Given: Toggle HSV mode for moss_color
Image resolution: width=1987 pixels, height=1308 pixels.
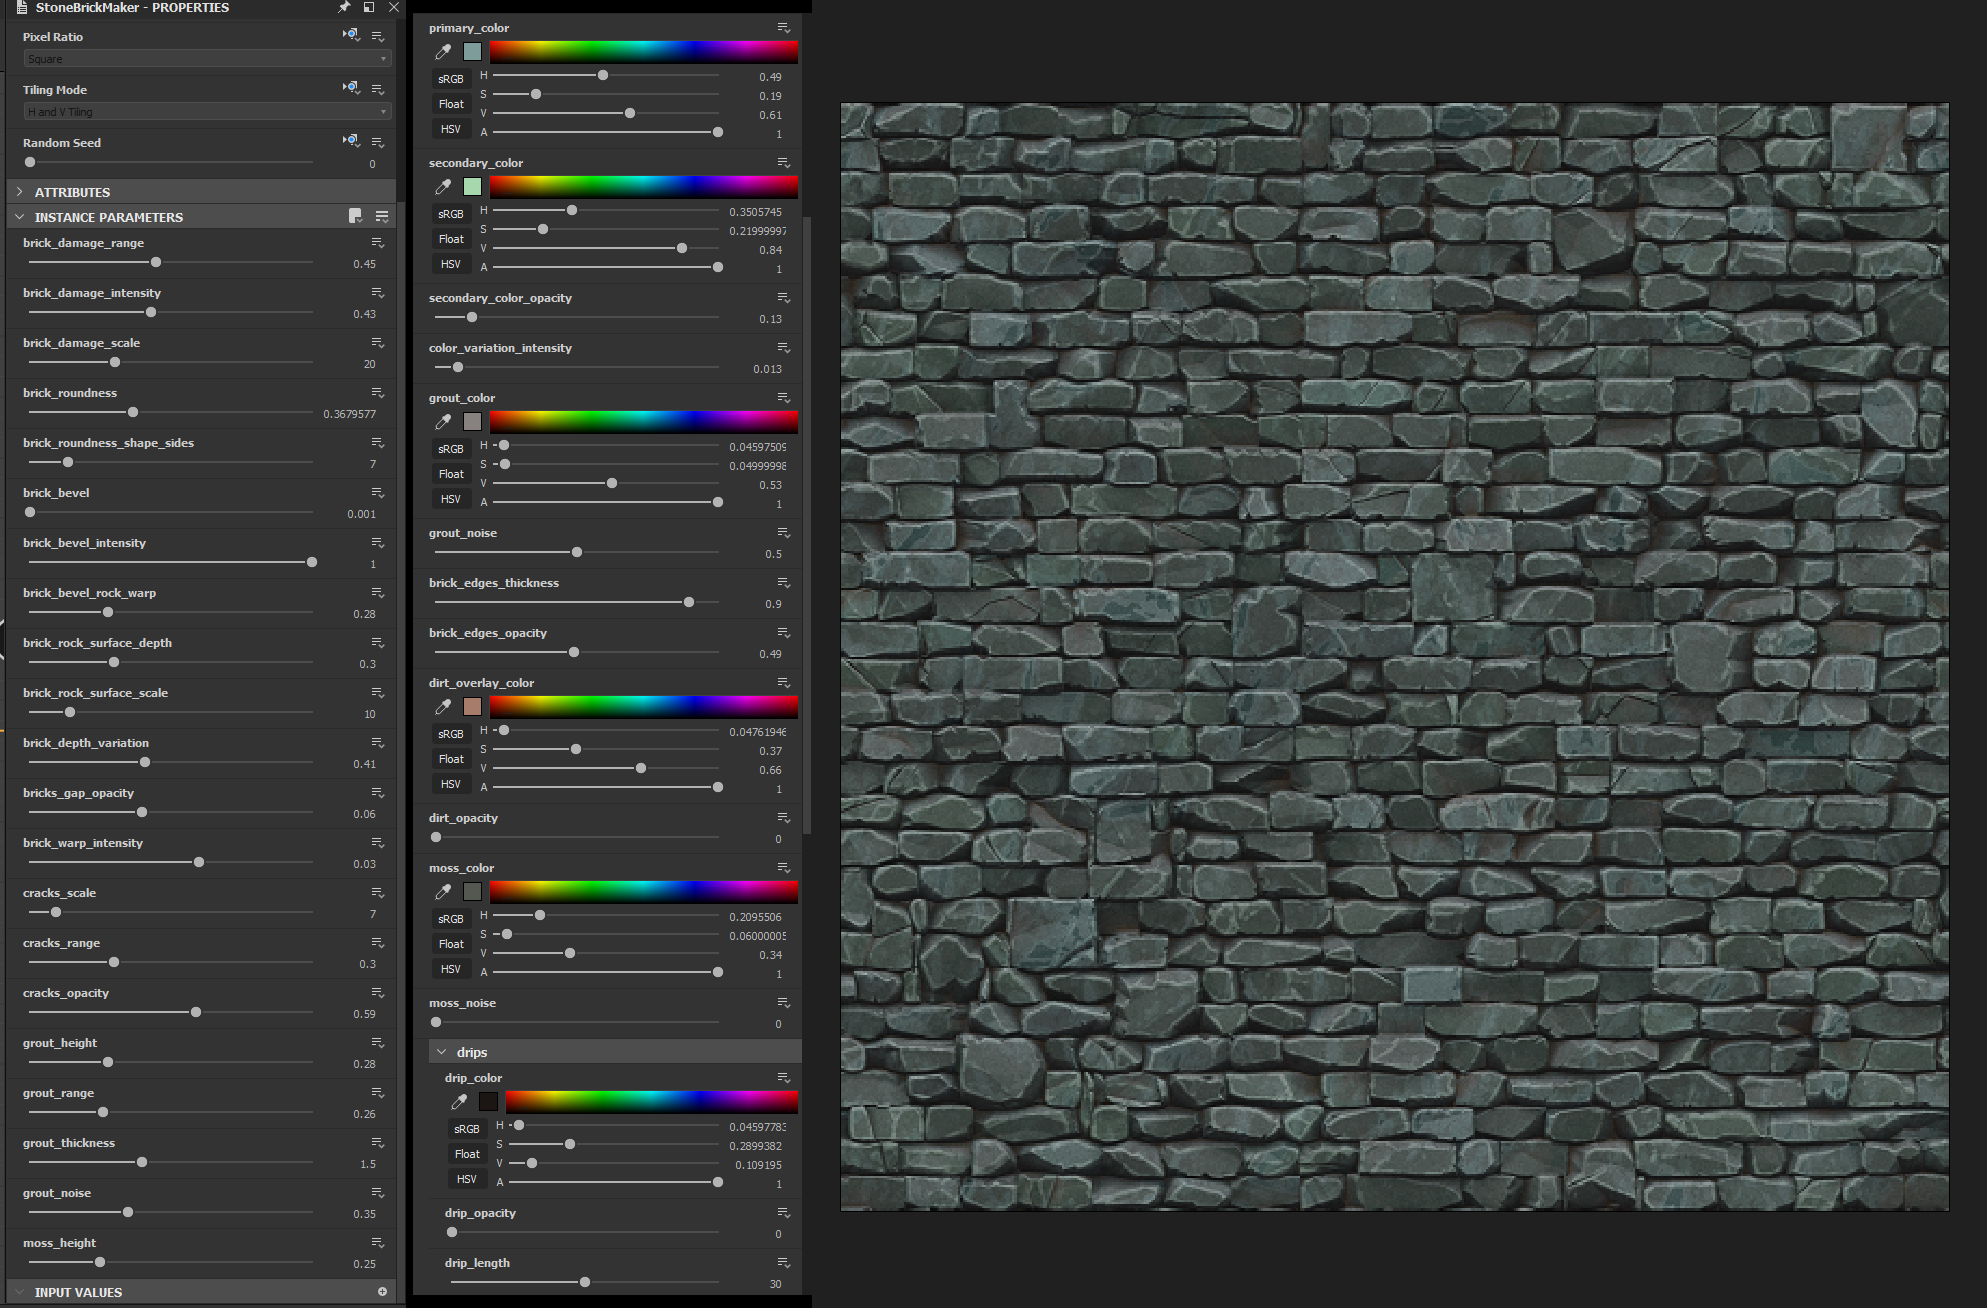Looking at the screenshot, I should (x=451, y=969).
